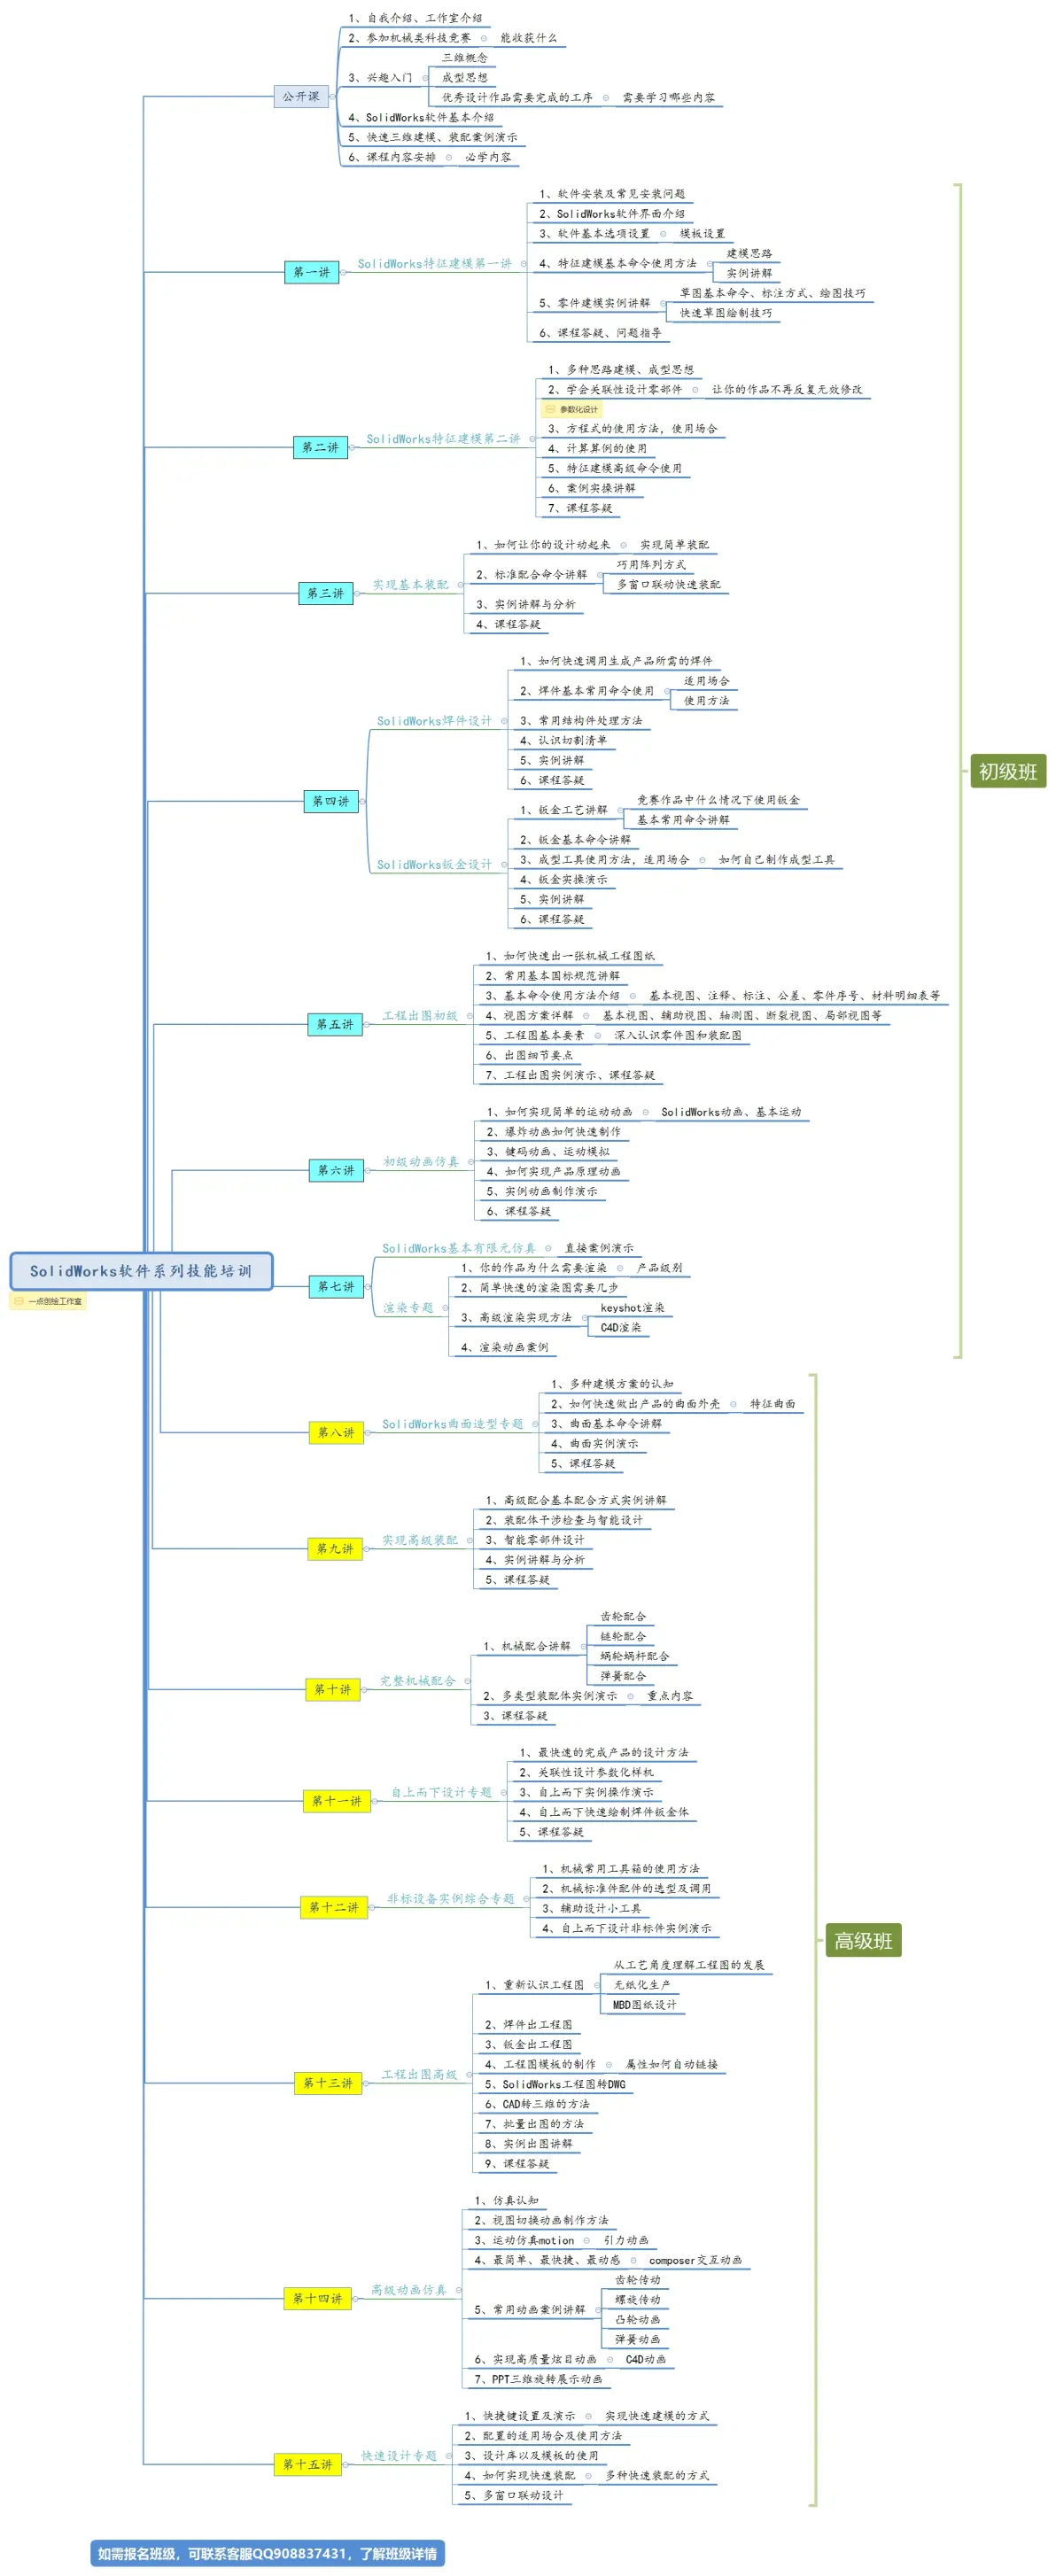Click the composer交互动画 leaf node
1056x2576 pixels.
[x=695, y=2260]
